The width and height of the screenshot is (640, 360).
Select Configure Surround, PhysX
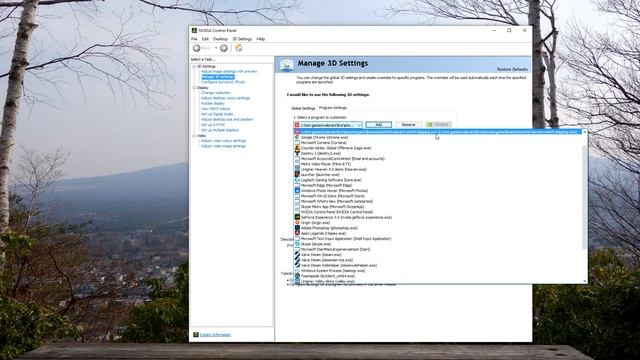tap(223, 82)
